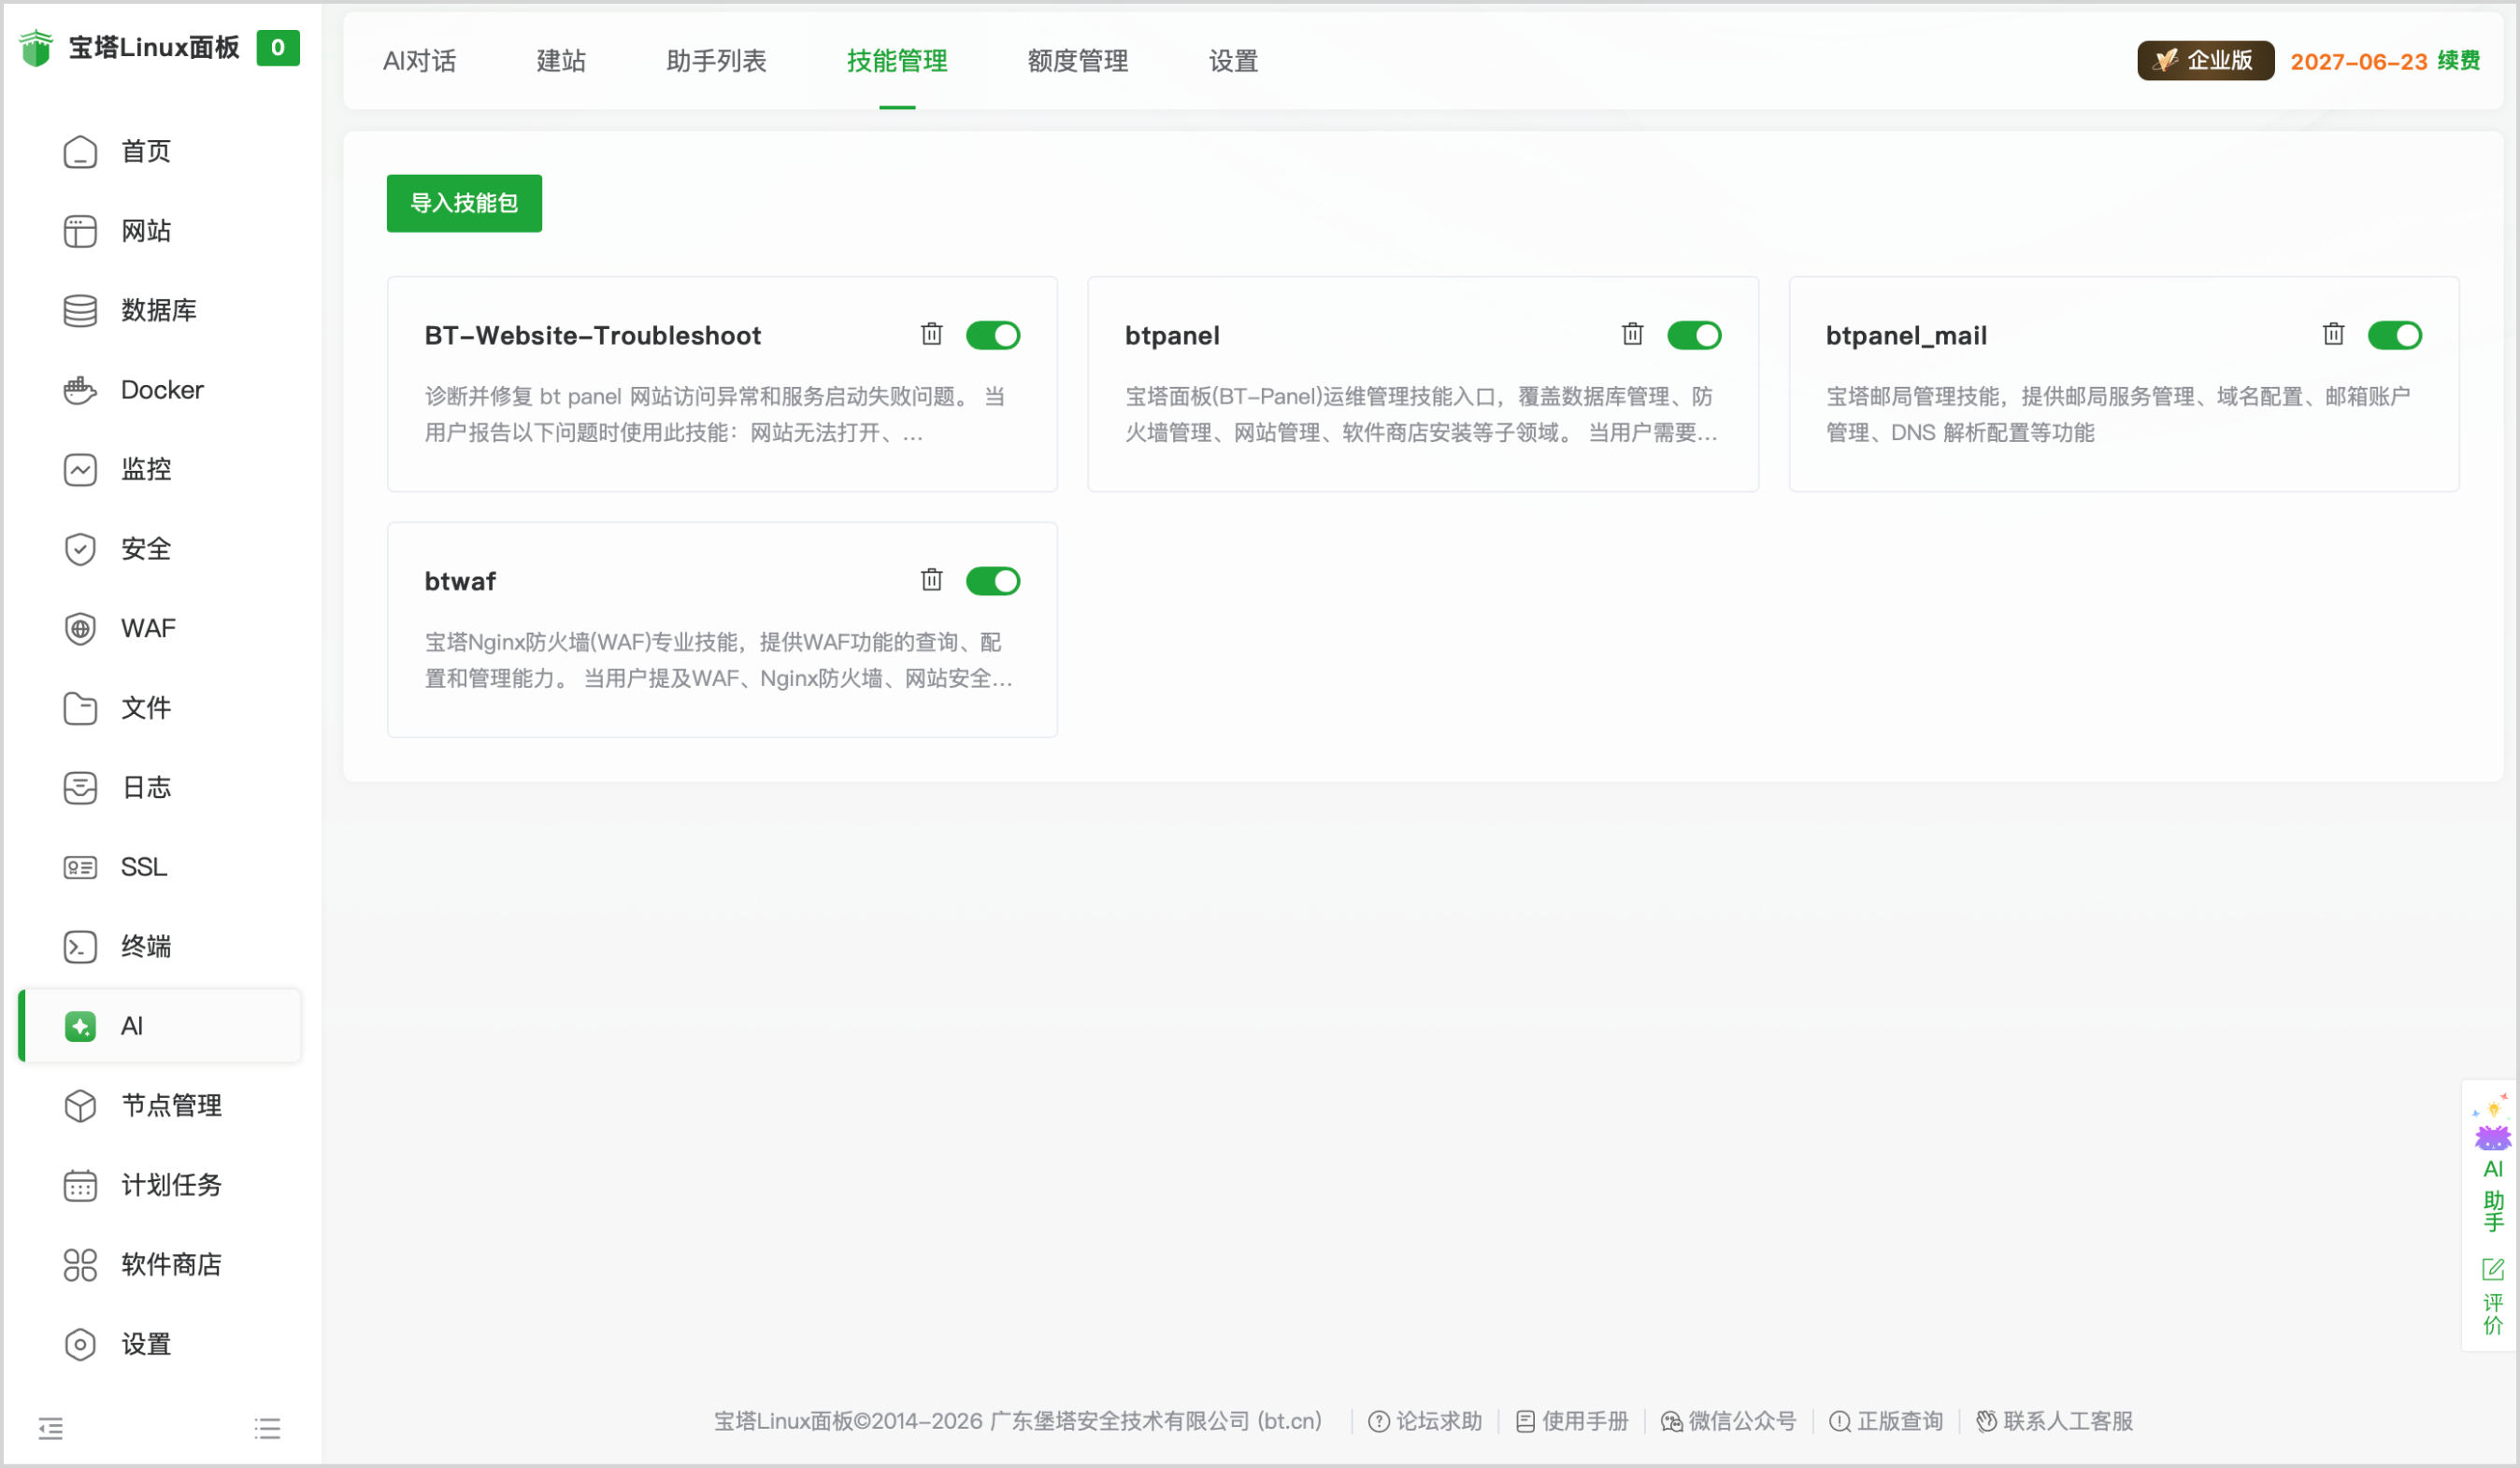Click the 宝塔 panel logo icon
The height and width of the screenshot is (1468, 2520).
click(36, 48)
